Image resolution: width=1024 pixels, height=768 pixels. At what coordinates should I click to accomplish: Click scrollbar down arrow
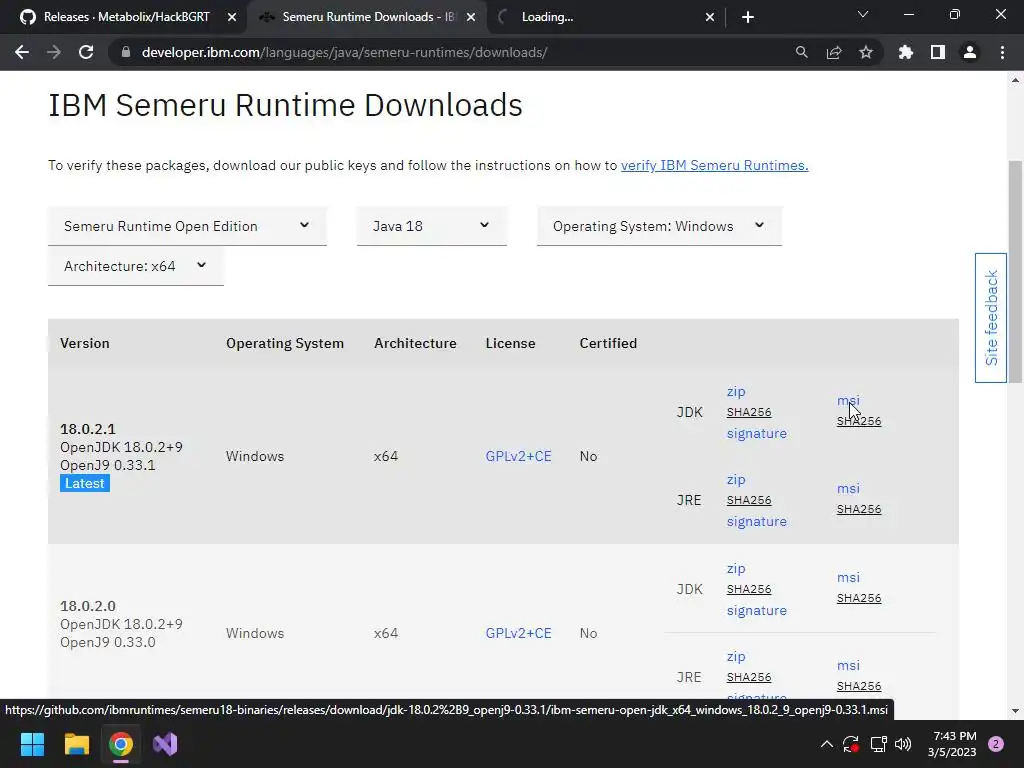point(1016,711)
